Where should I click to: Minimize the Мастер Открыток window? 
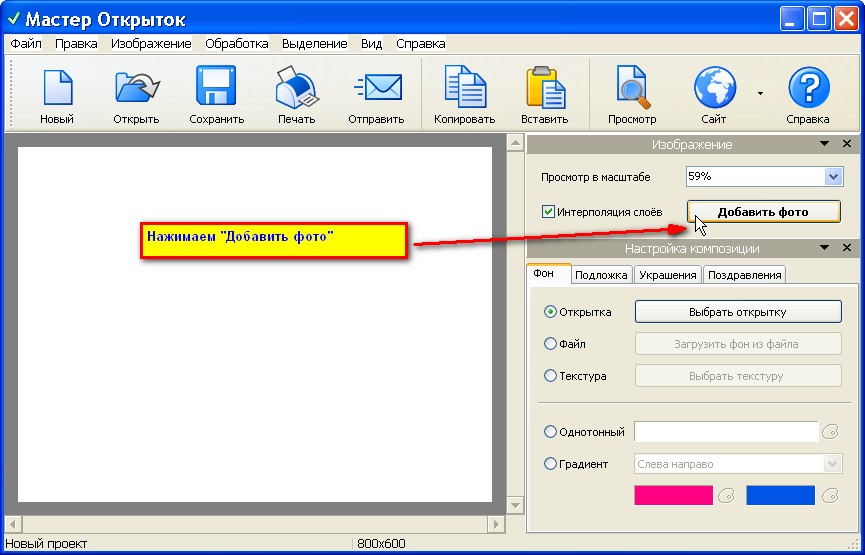click(792, 19)
